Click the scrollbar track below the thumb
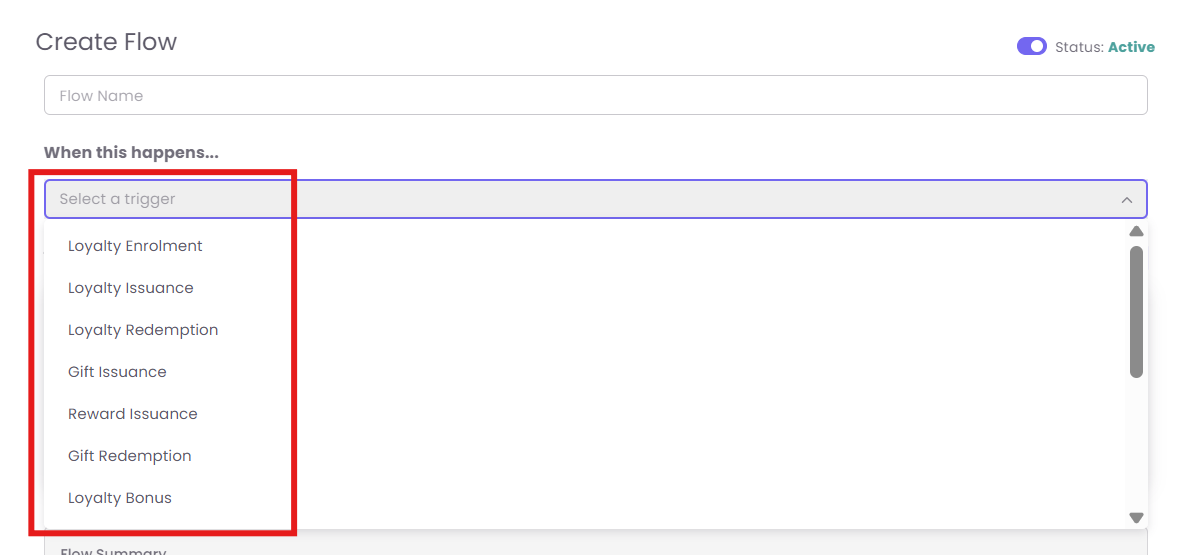Viewport: 1195px width, 555px height. pyautogui.click(x=1136, y=445)
